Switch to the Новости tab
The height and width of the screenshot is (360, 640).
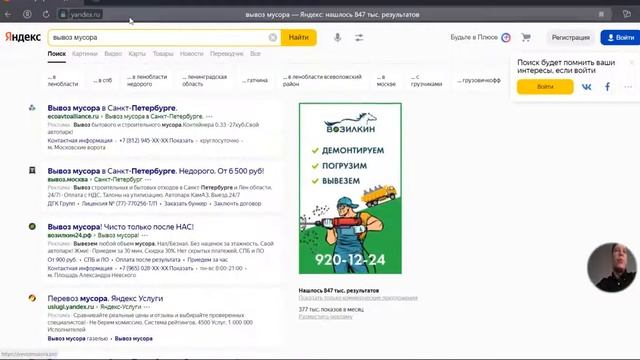tap(191, 54)
